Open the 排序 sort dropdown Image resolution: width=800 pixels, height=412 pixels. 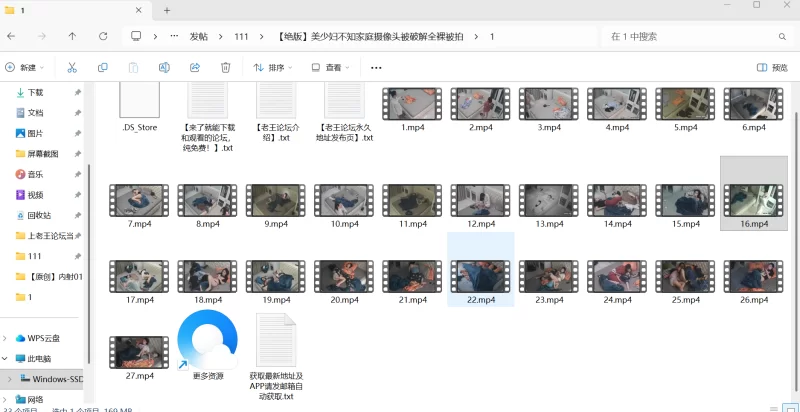pos(272,68)
